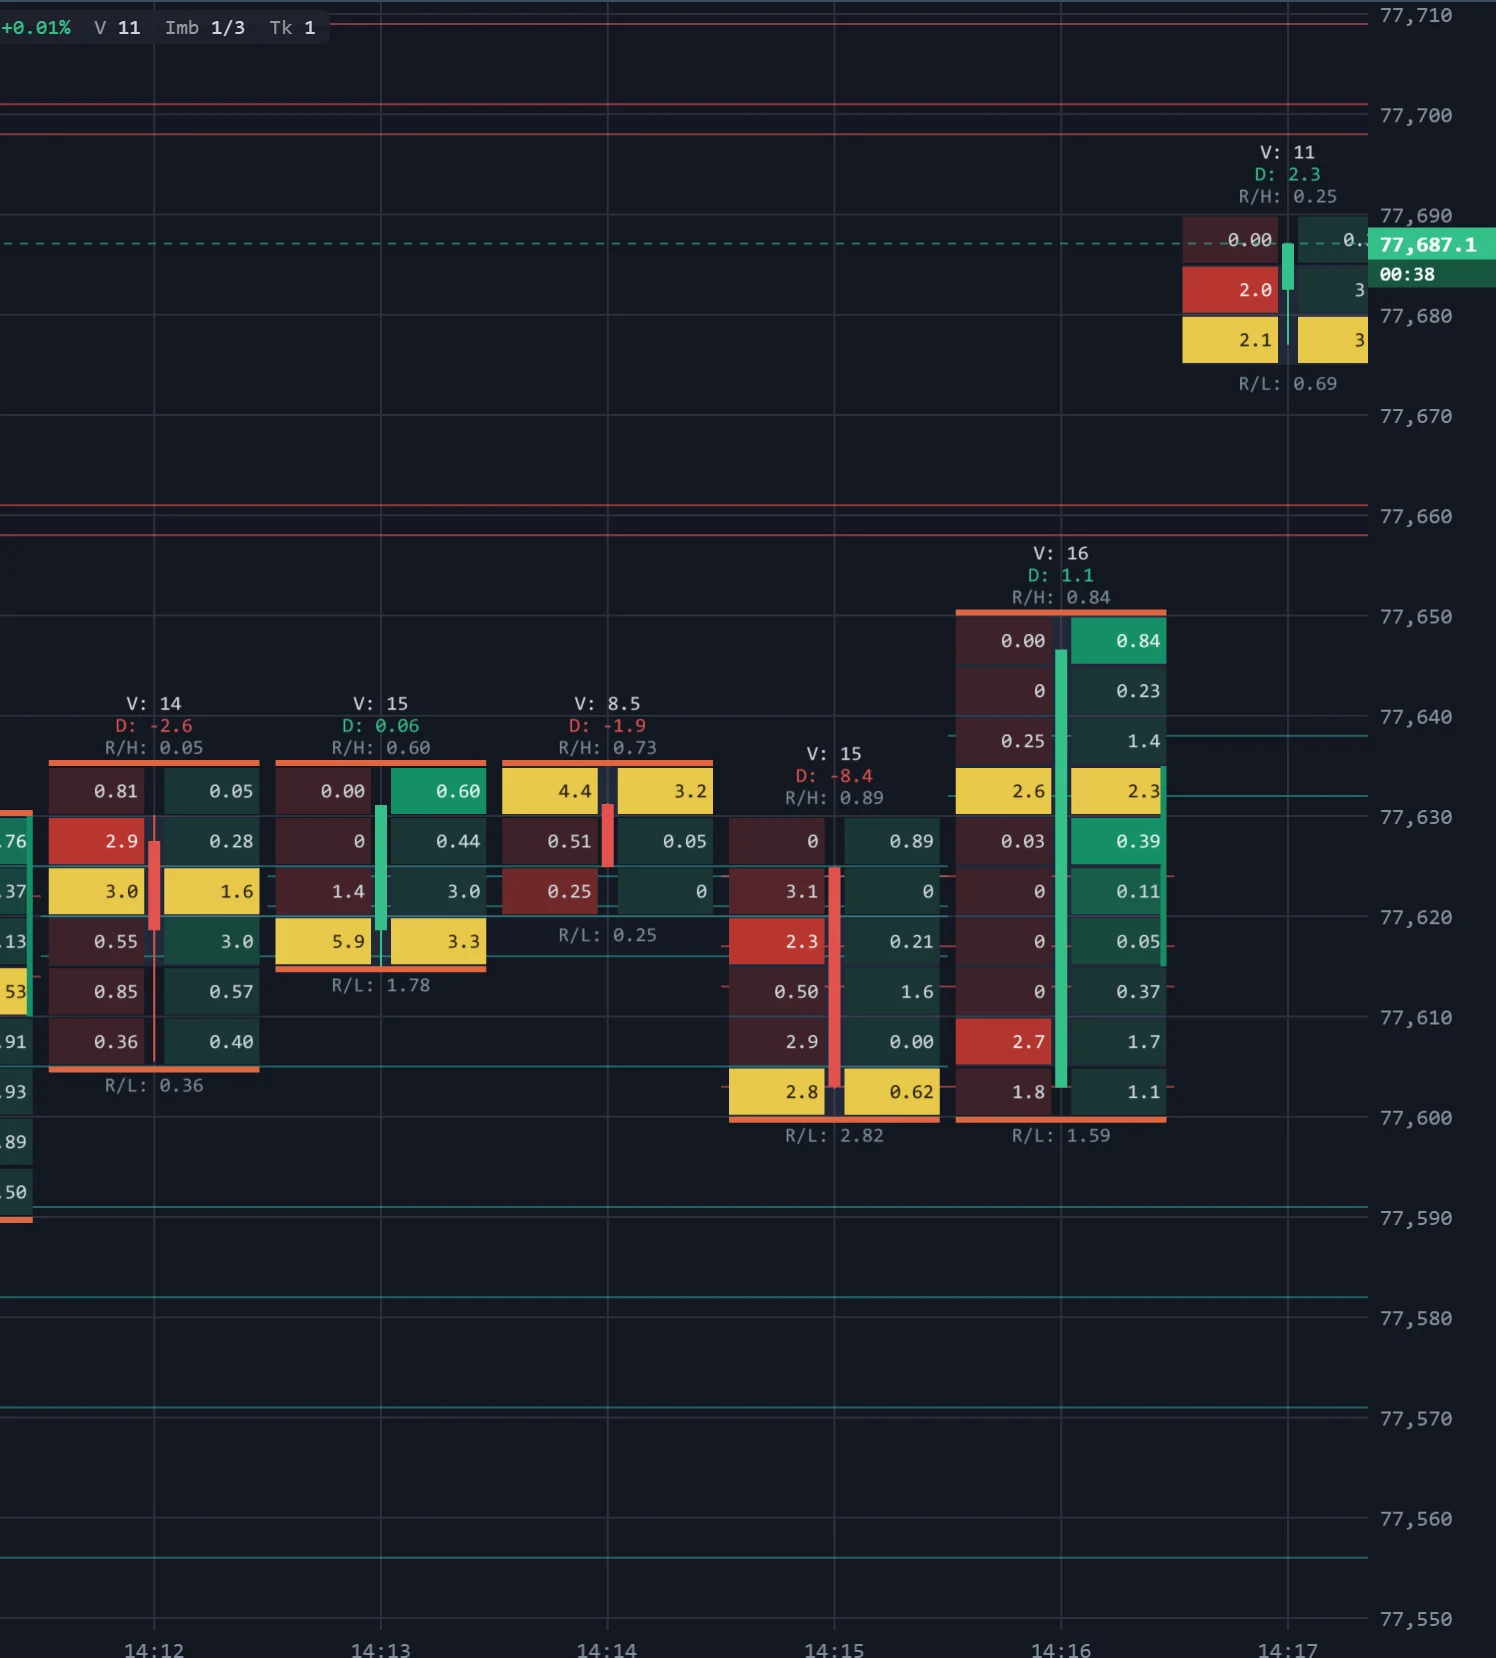The width and height of the screenshot is (1496, 1658).
Task: Click the 14:13 time axis label
Action: pyautogui.click(x=381, y=1649)
